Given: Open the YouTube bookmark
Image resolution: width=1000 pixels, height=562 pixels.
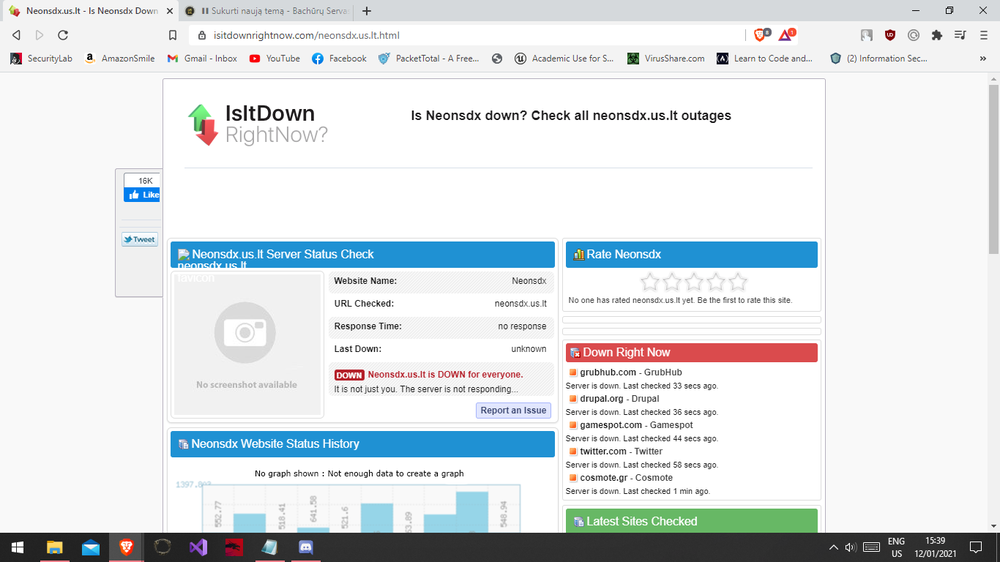Looking at the screenshot, I should pos(275,59).
